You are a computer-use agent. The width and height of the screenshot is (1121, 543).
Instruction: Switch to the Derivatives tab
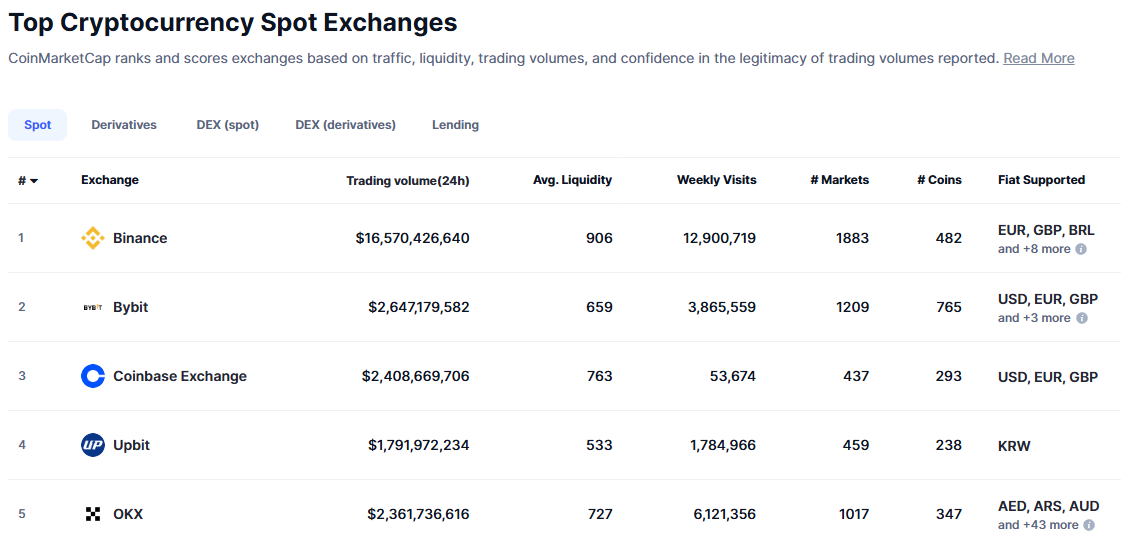(x=124, y=125)
